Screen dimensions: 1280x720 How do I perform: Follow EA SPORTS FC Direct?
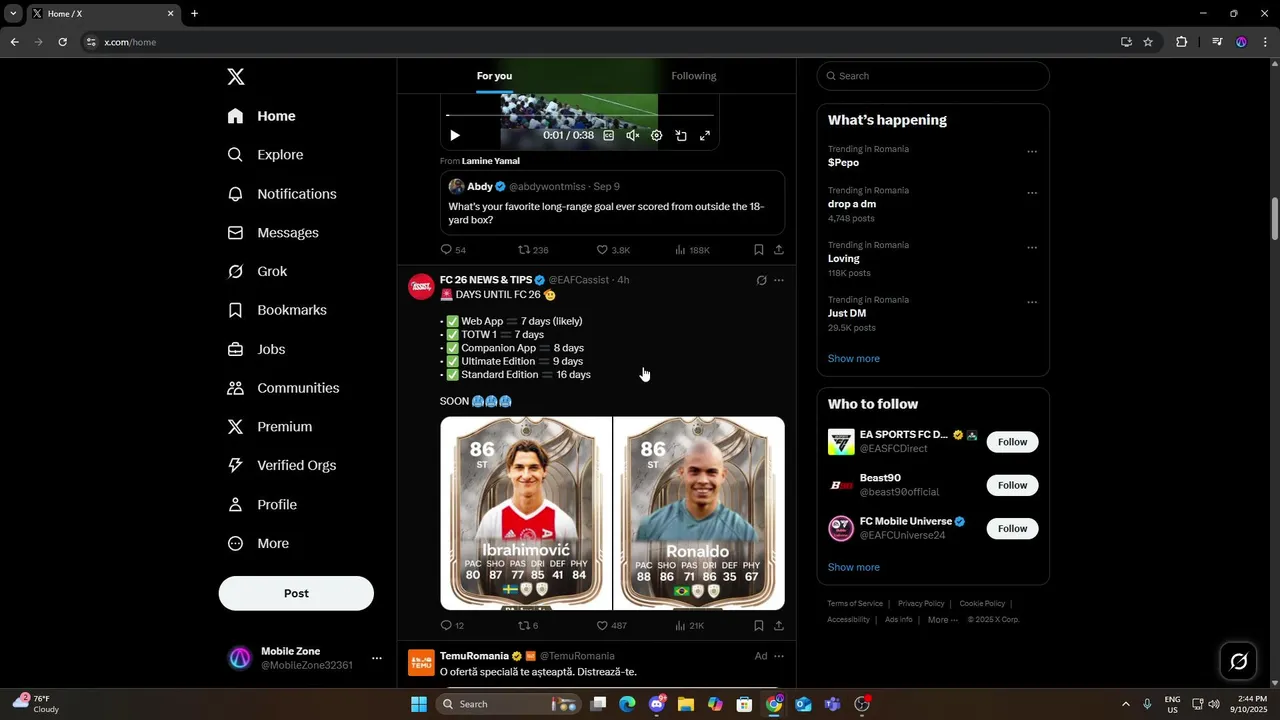tap(1012, 442)
